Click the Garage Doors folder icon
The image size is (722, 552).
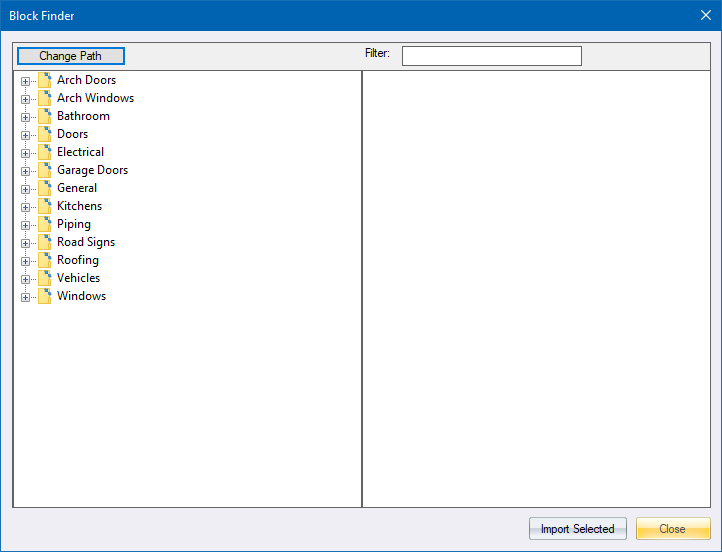tap(44, 170)
